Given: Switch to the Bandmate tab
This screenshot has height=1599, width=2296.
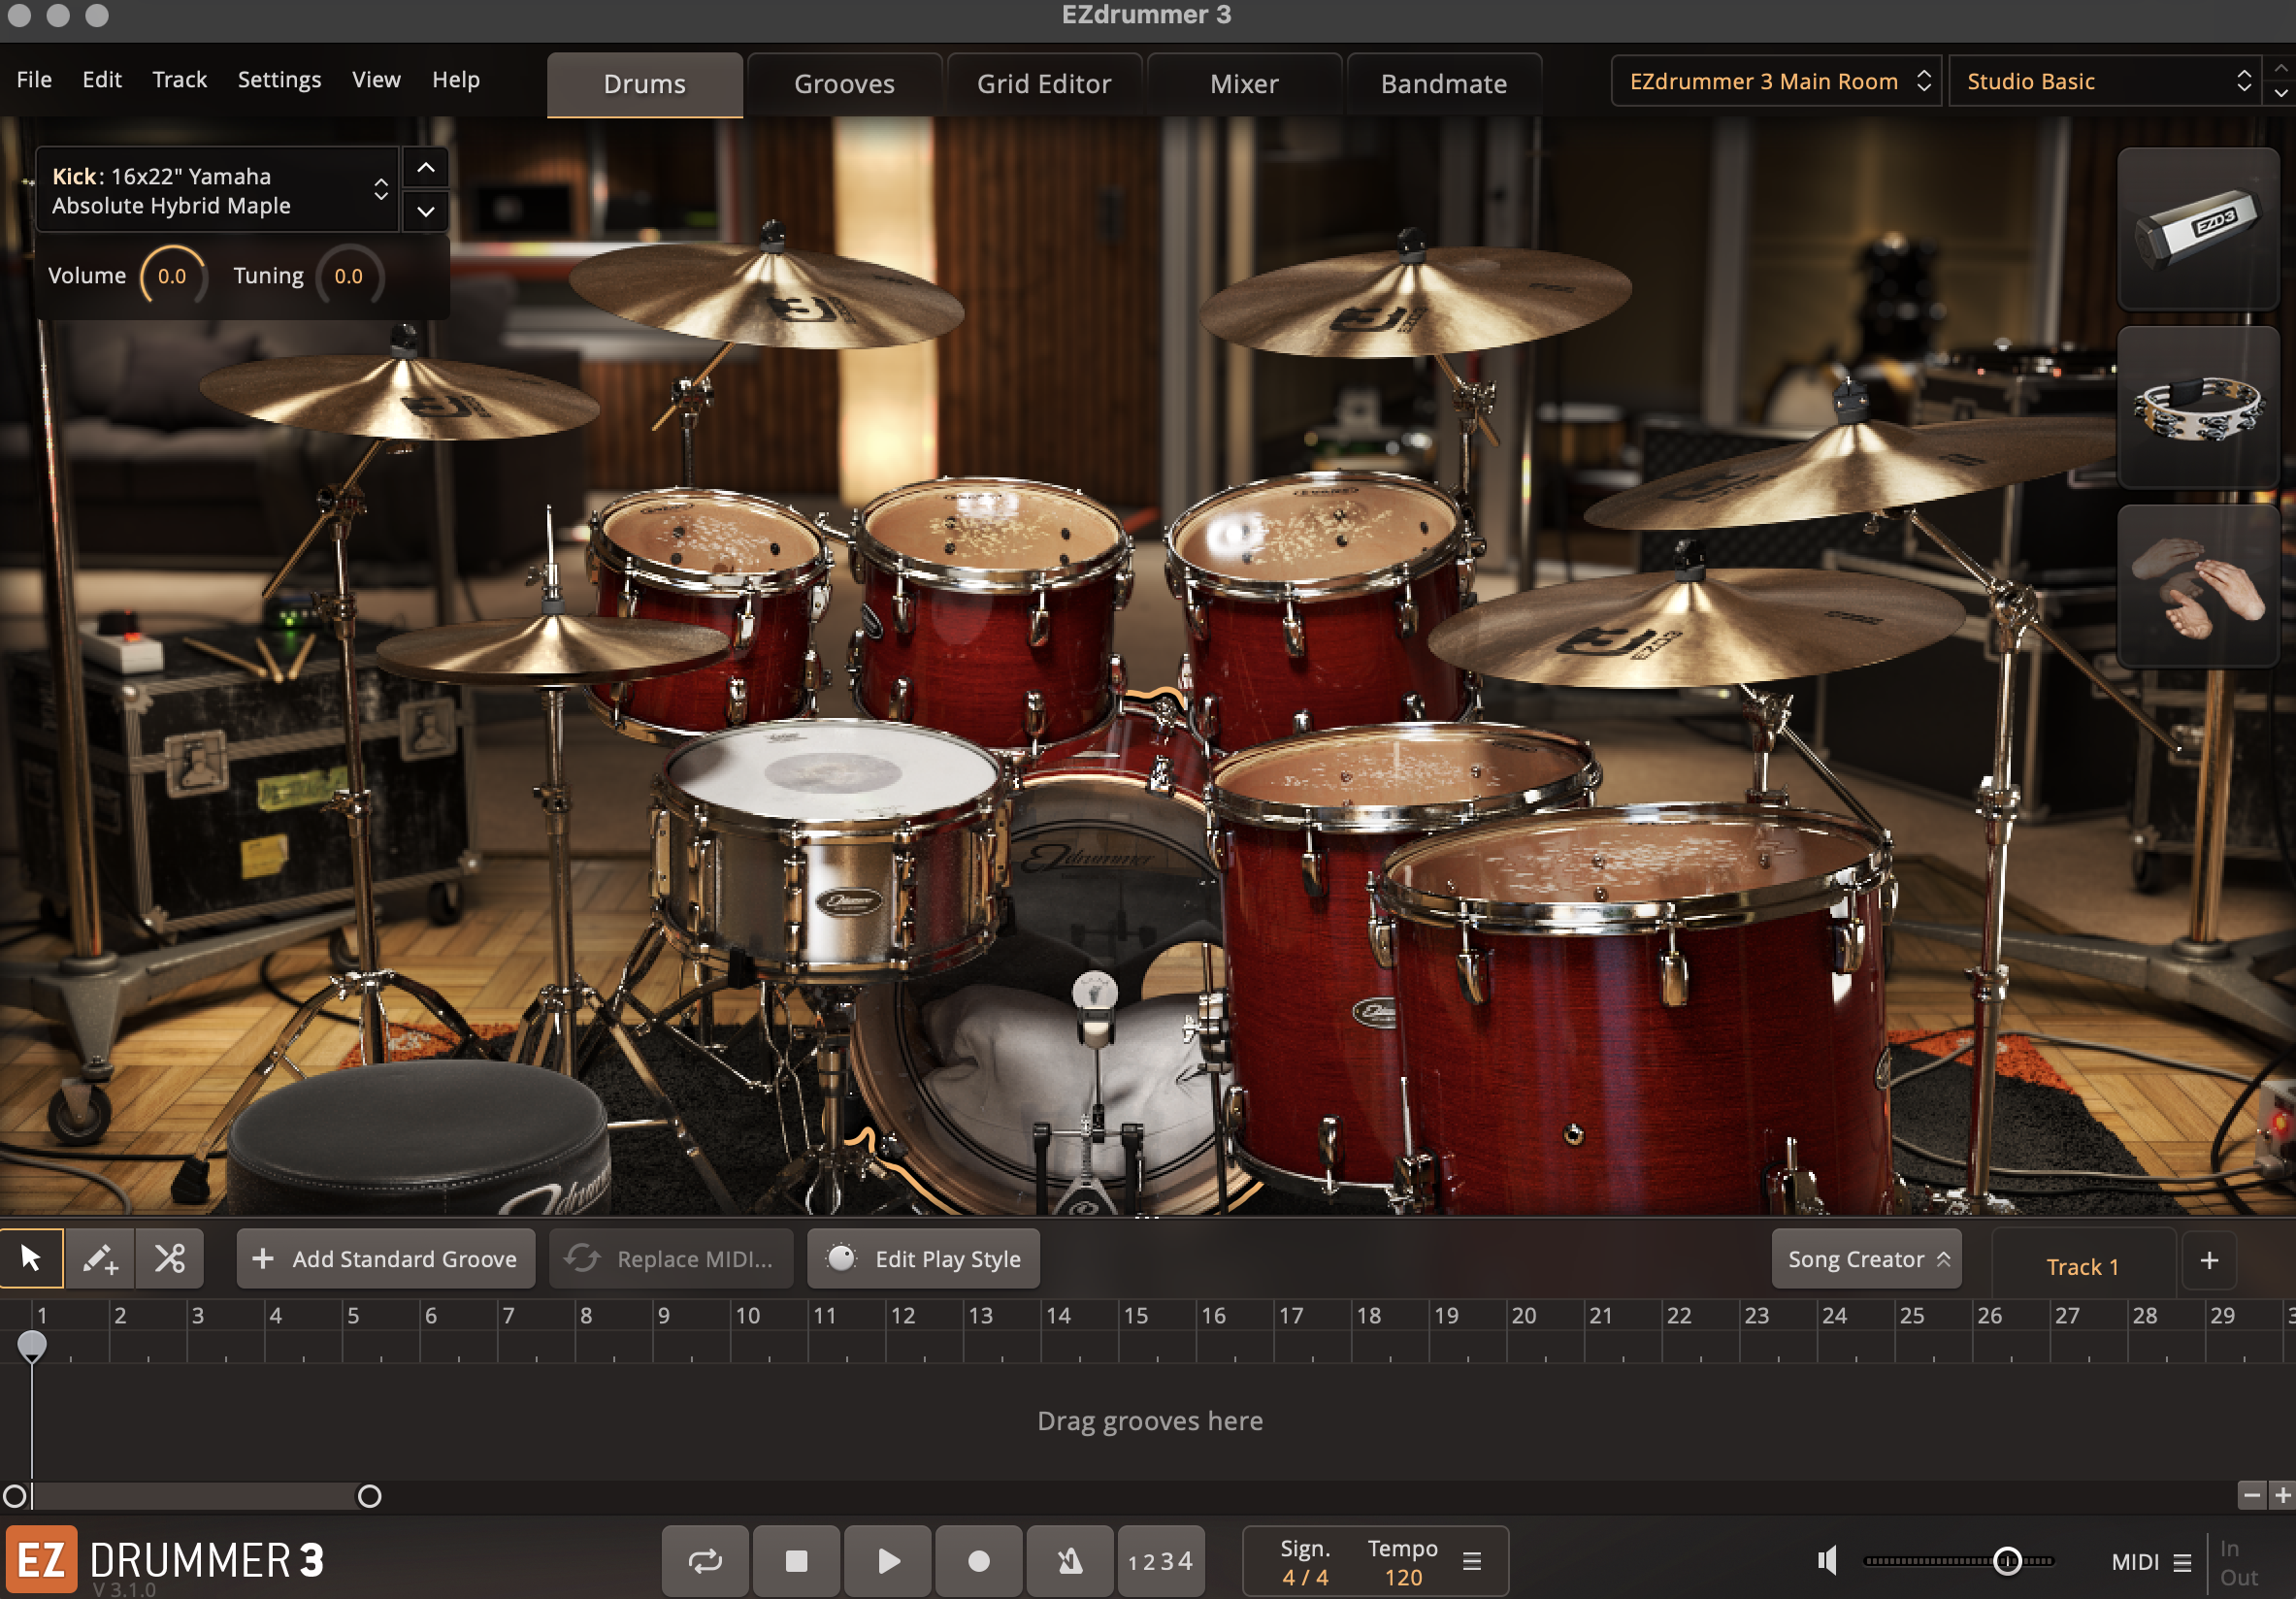Looking at the screenshot, I should point(1444,84).
